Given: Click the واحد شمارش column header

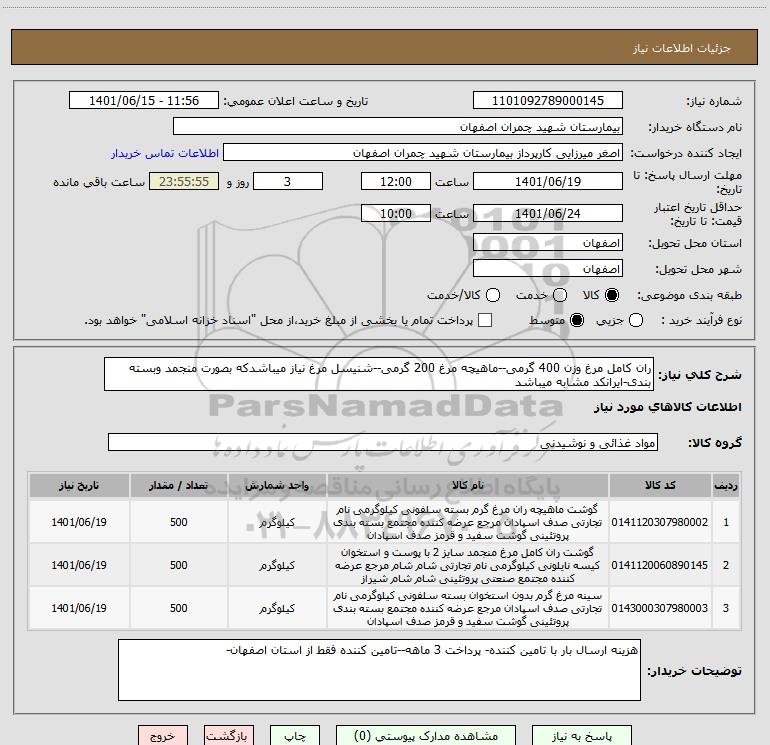Looking at the screenshot, I should tap(277, 485).
